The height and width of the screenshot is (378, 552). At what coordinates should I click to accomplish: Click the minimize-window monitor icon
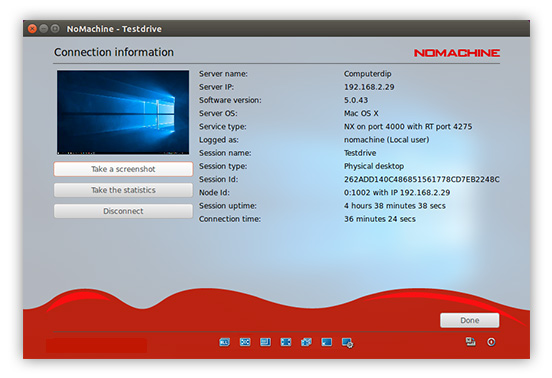pyautogui.click(x=327, y=342)
